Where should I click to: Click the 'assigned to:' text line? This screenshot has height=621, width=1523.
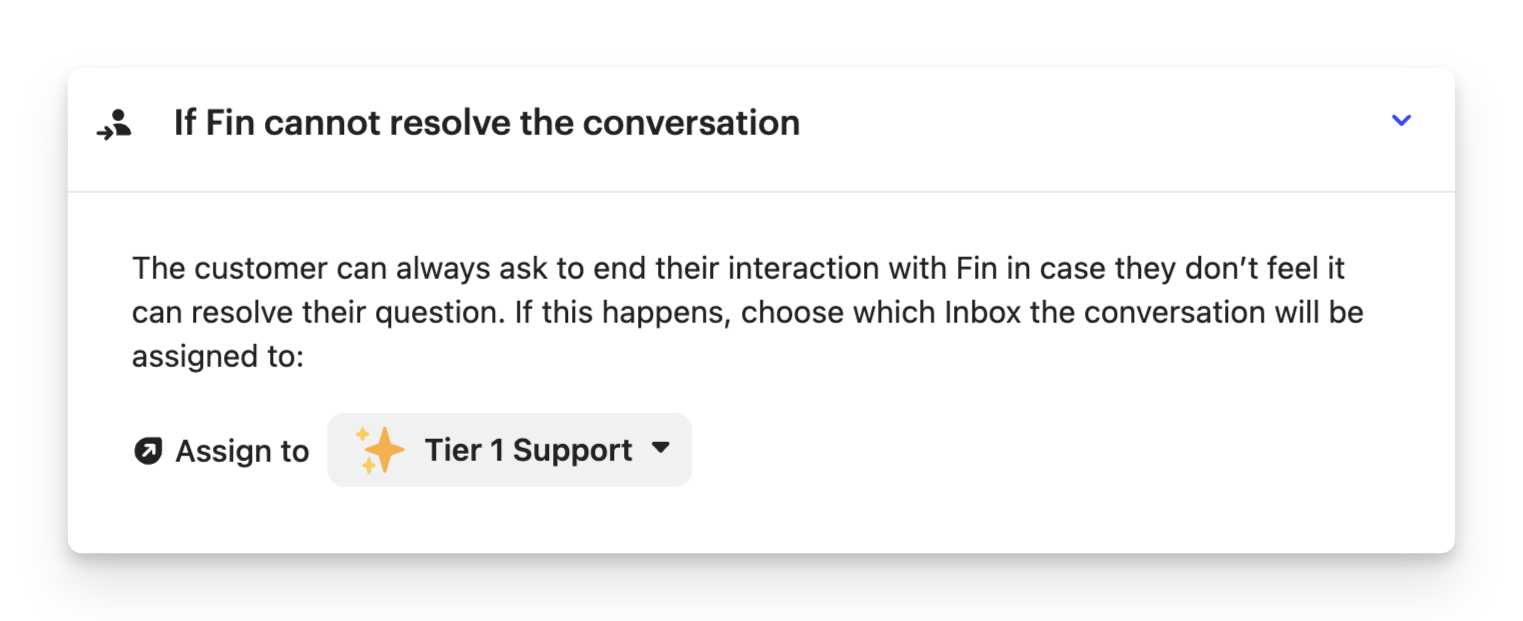pos(217,355)
